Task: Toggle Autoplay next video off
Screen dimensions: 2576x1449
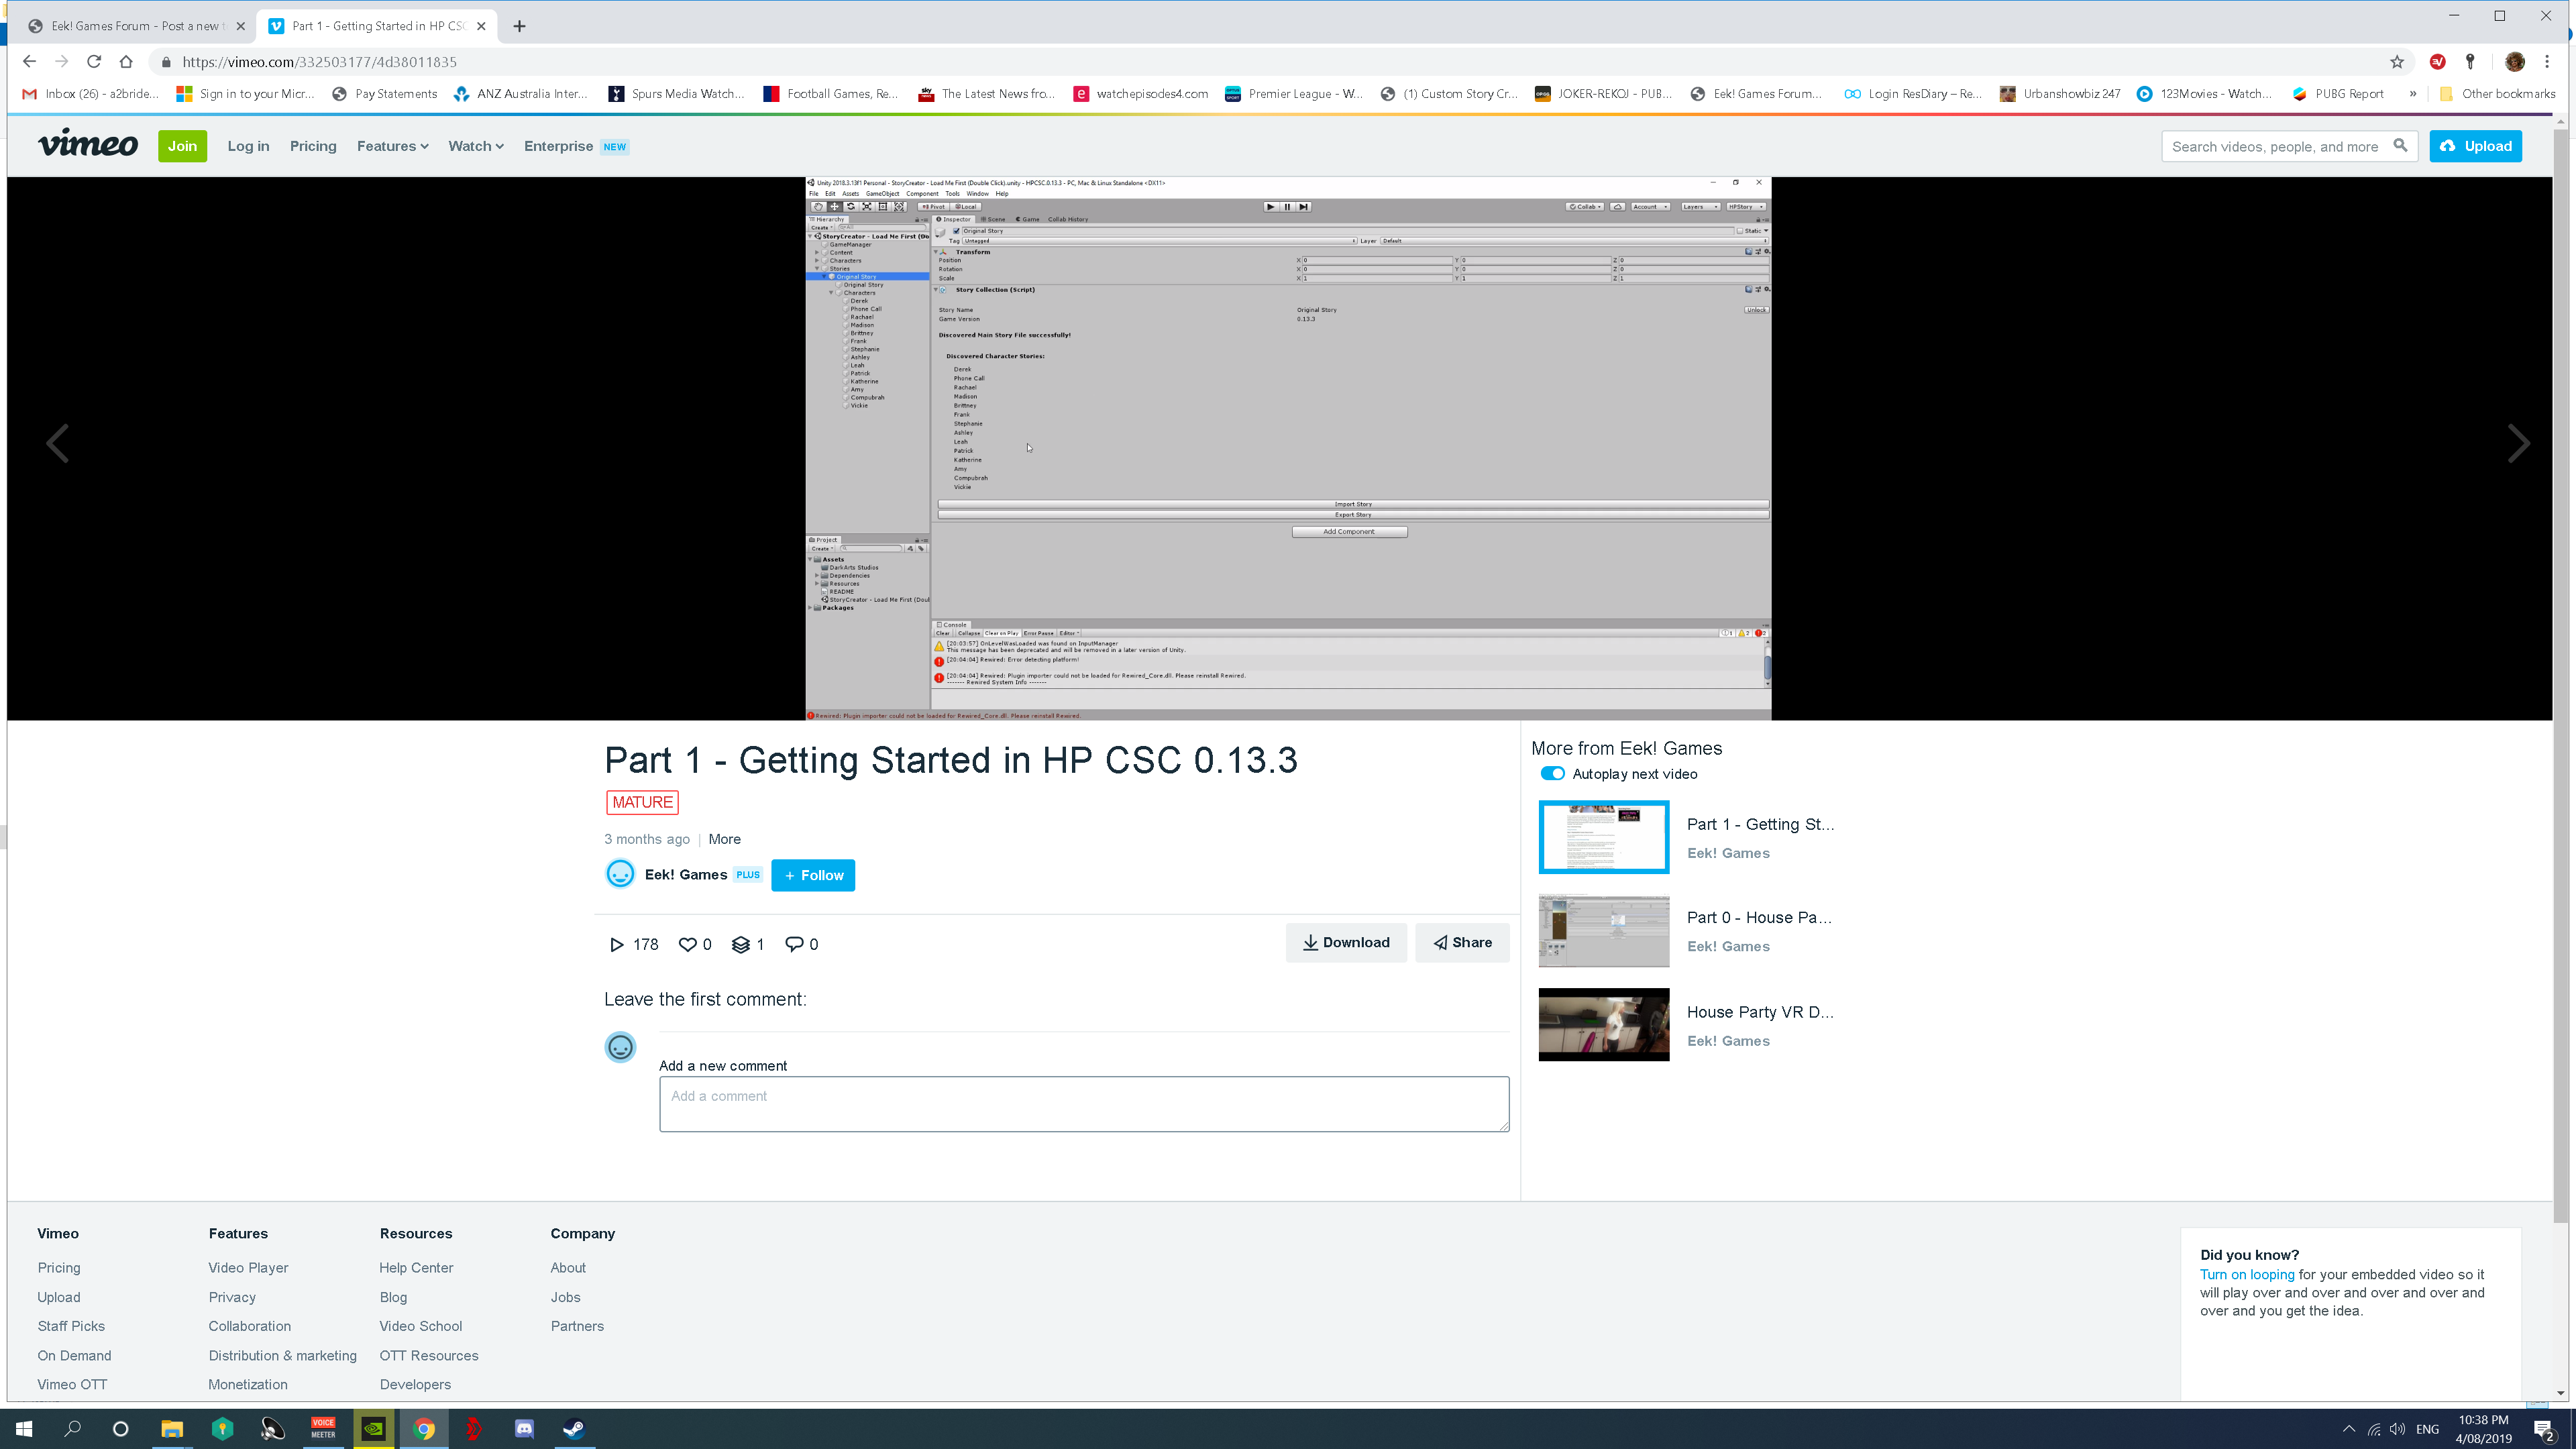Action: 1552,773
